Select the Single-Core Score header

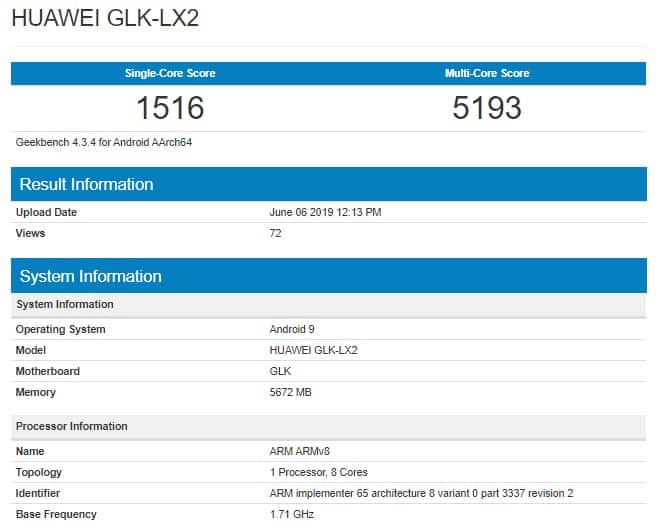tap(169, 73)
